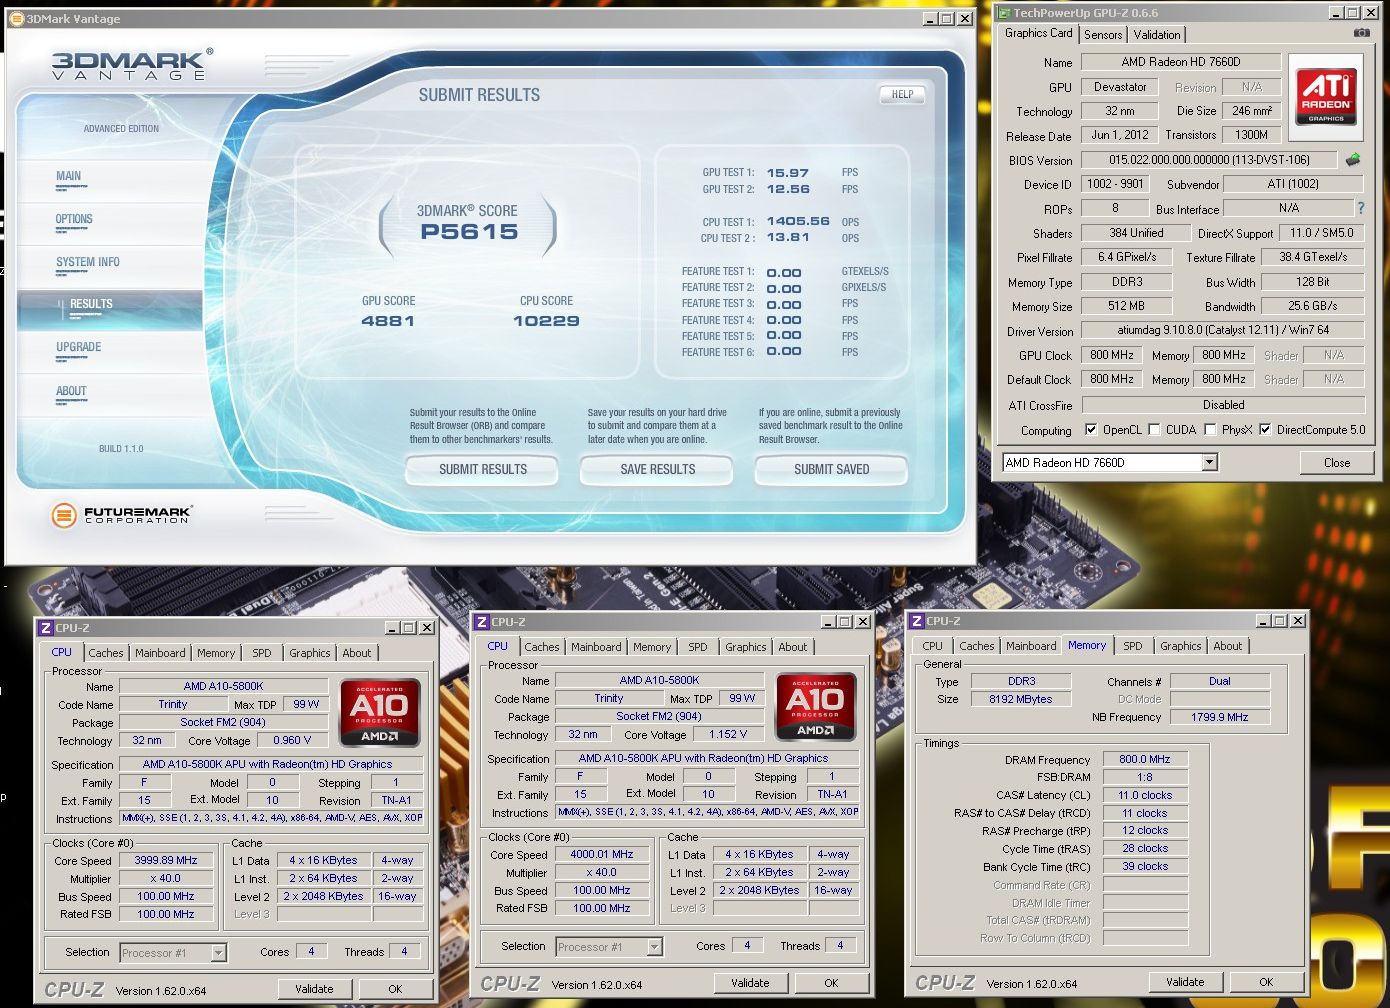Click the Futuremark Corporation logo
Viewport: 1390px width, 1008px height.
click(x=121, y=516)
